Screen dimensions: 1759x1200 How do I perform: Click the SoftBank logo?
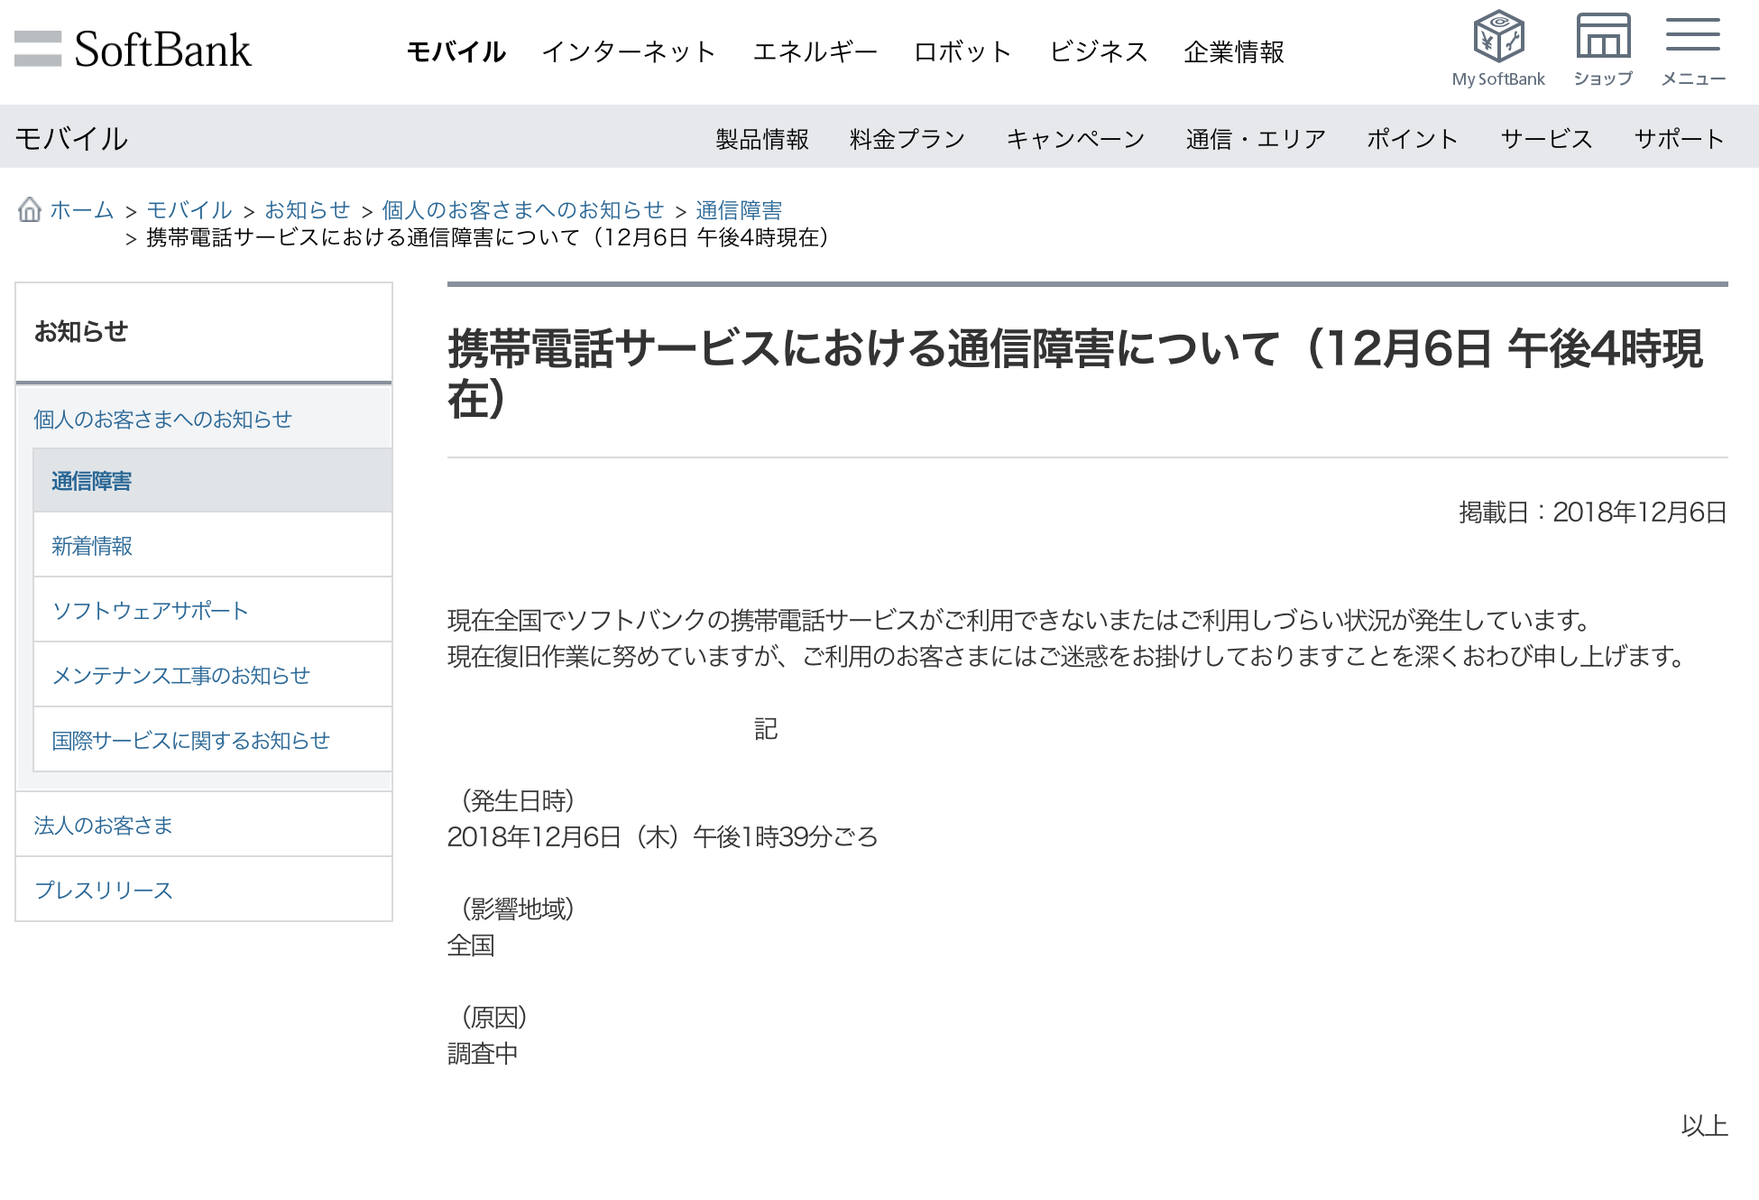(x=132, y=50)
